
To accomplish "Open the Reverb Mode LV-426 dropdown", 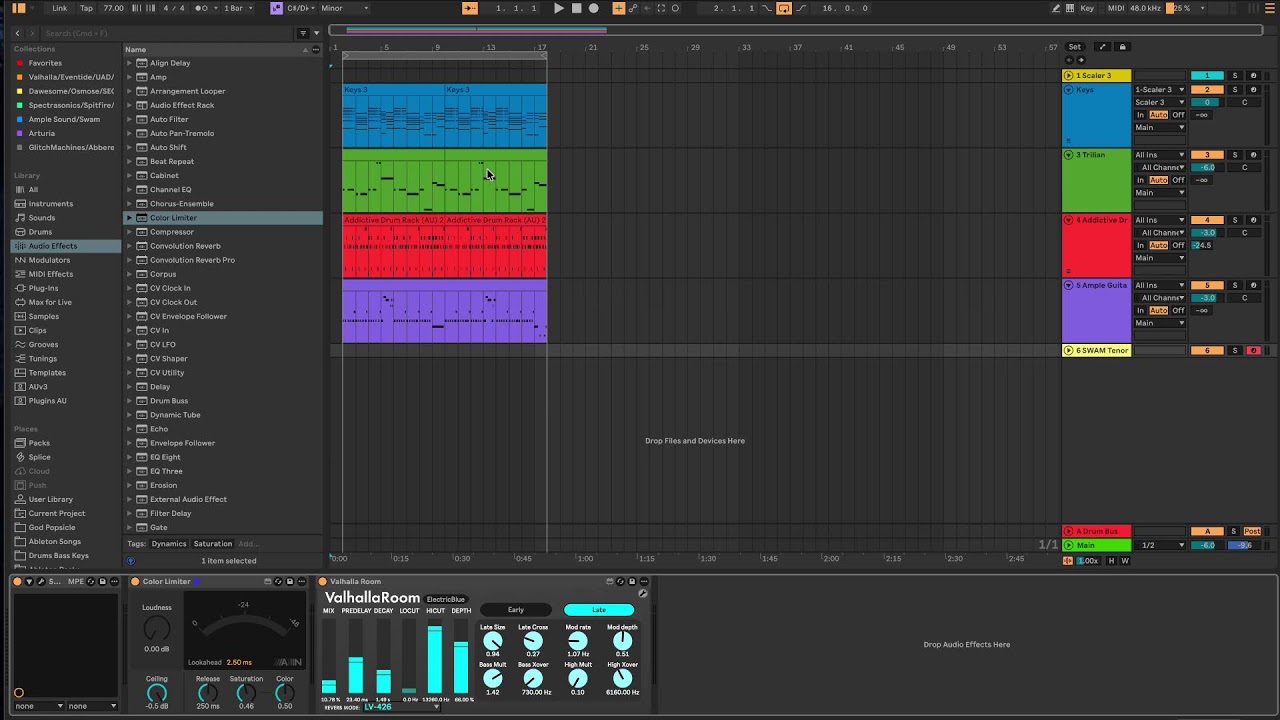I will click(401, 707).
